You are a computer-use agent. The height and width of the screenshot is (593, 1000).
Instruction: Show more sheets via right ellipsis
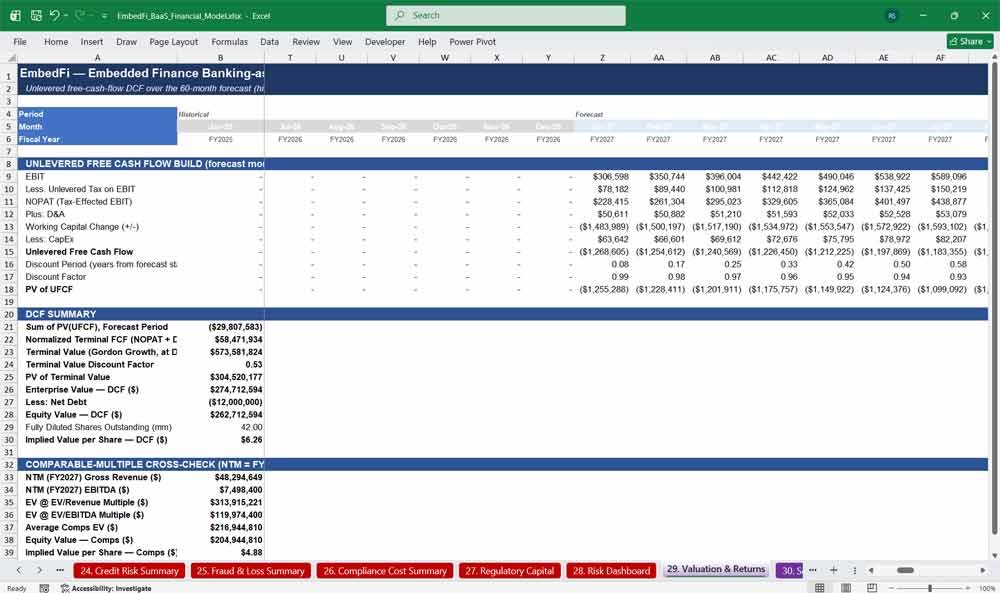click(x=812, y=570)
